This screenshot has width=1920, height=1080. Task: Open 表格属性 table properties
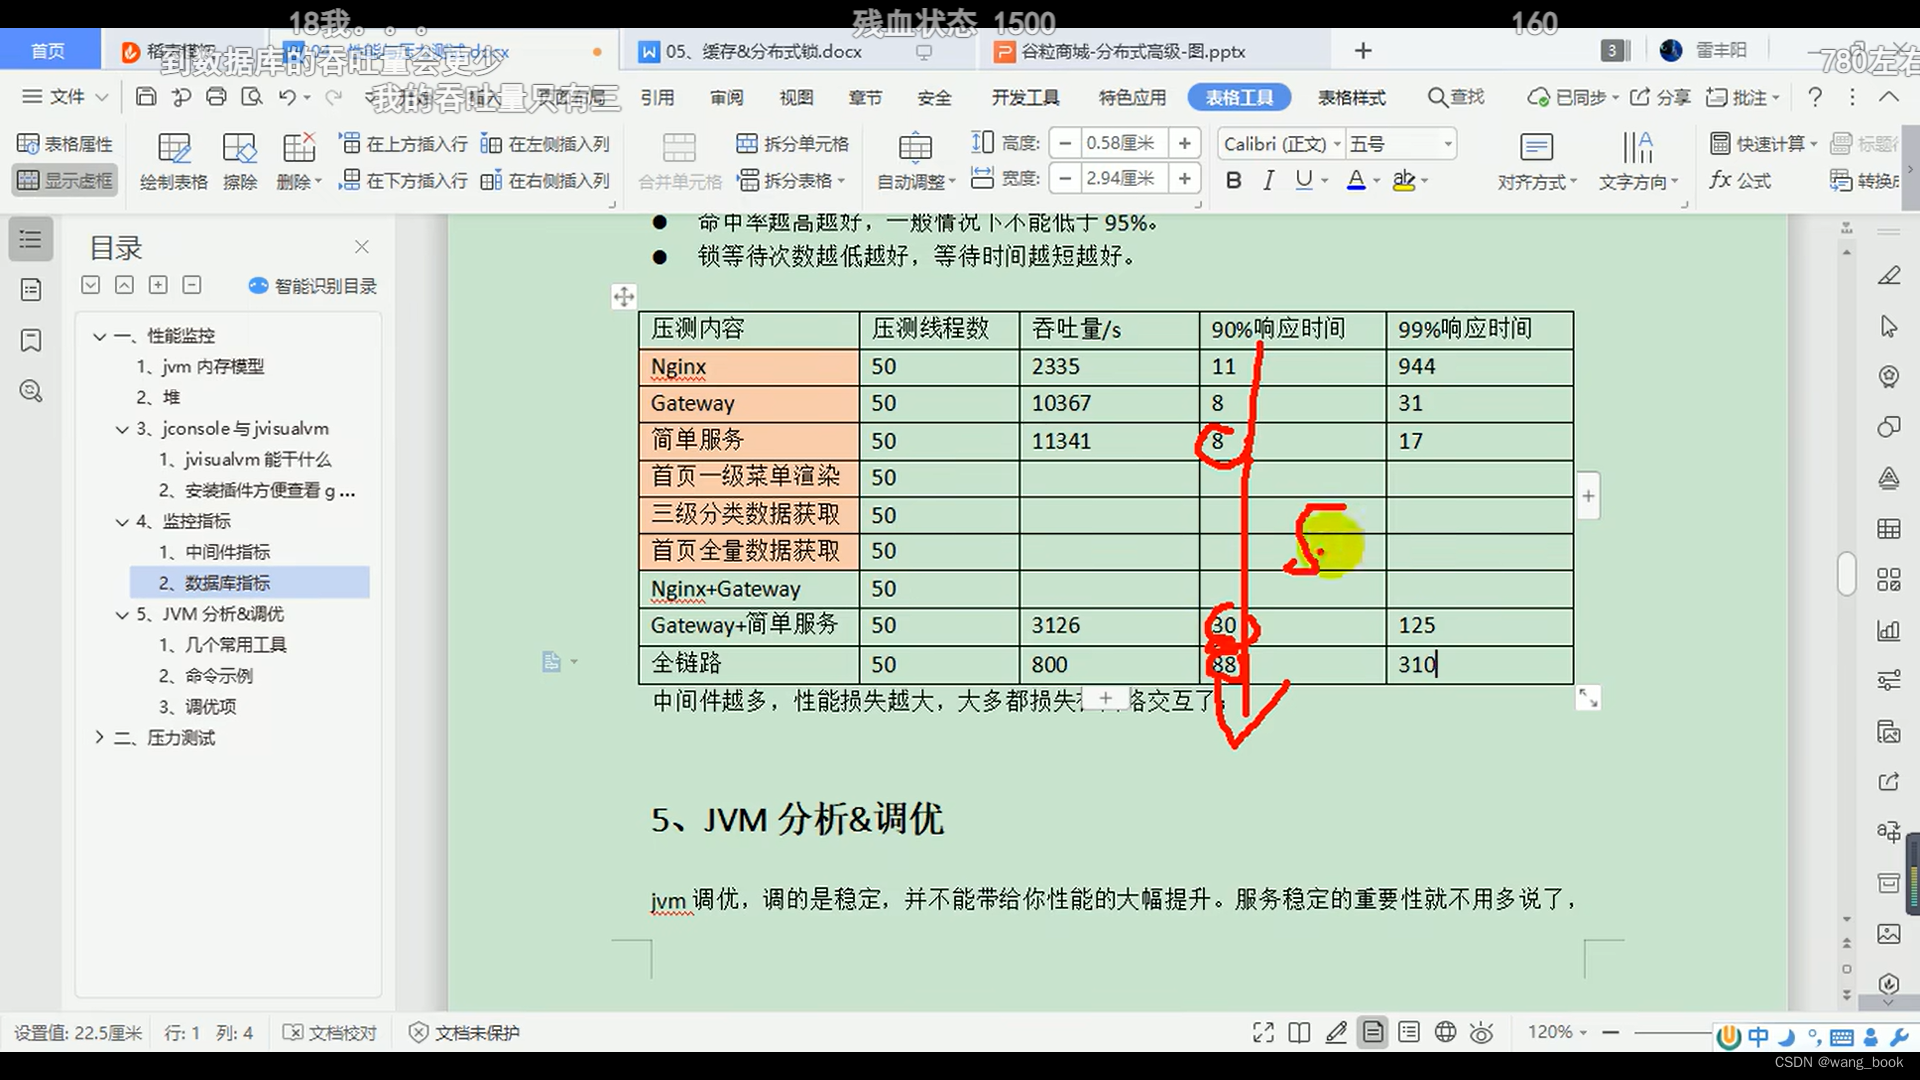(x=66, y=144)
